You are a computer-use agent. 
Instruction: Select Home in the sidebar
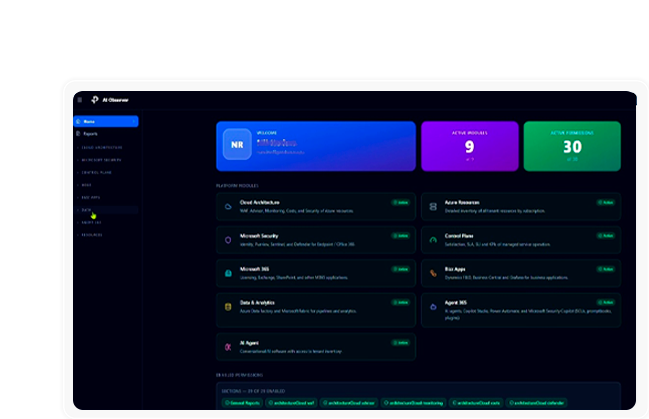click(x=106, y=121)
